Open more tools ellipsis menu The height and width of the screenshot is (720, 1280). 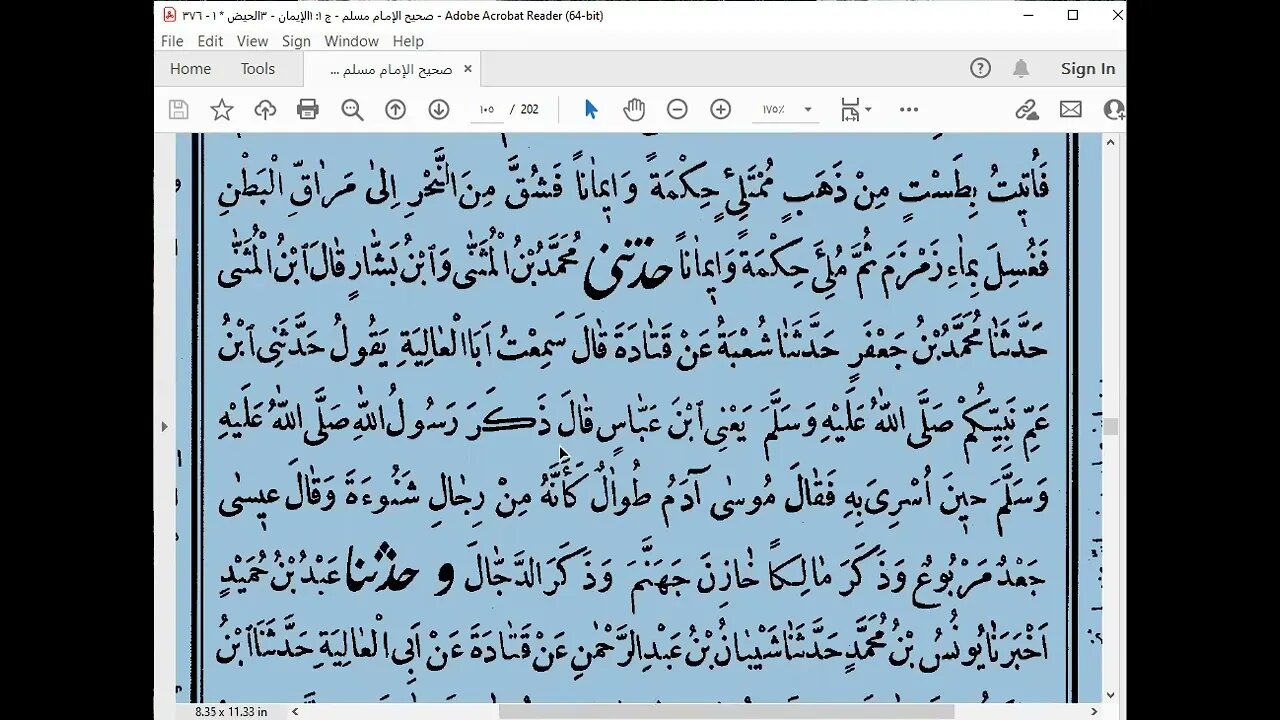point(909,110)
